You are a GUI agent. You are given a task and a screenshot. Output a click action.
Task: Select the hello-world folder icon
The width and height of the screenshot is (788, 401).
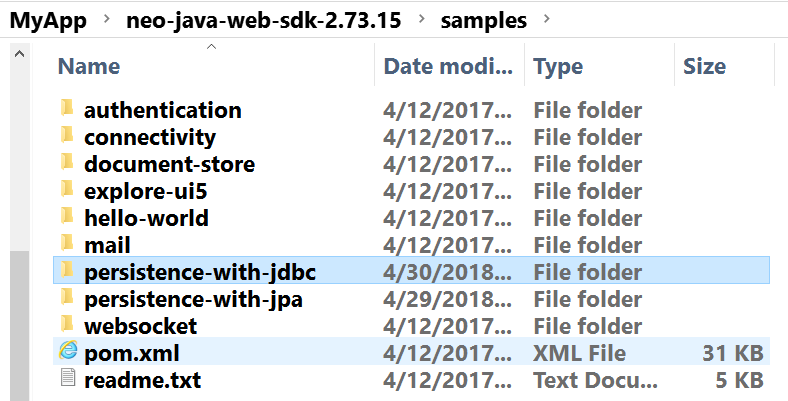click(67, 217)
